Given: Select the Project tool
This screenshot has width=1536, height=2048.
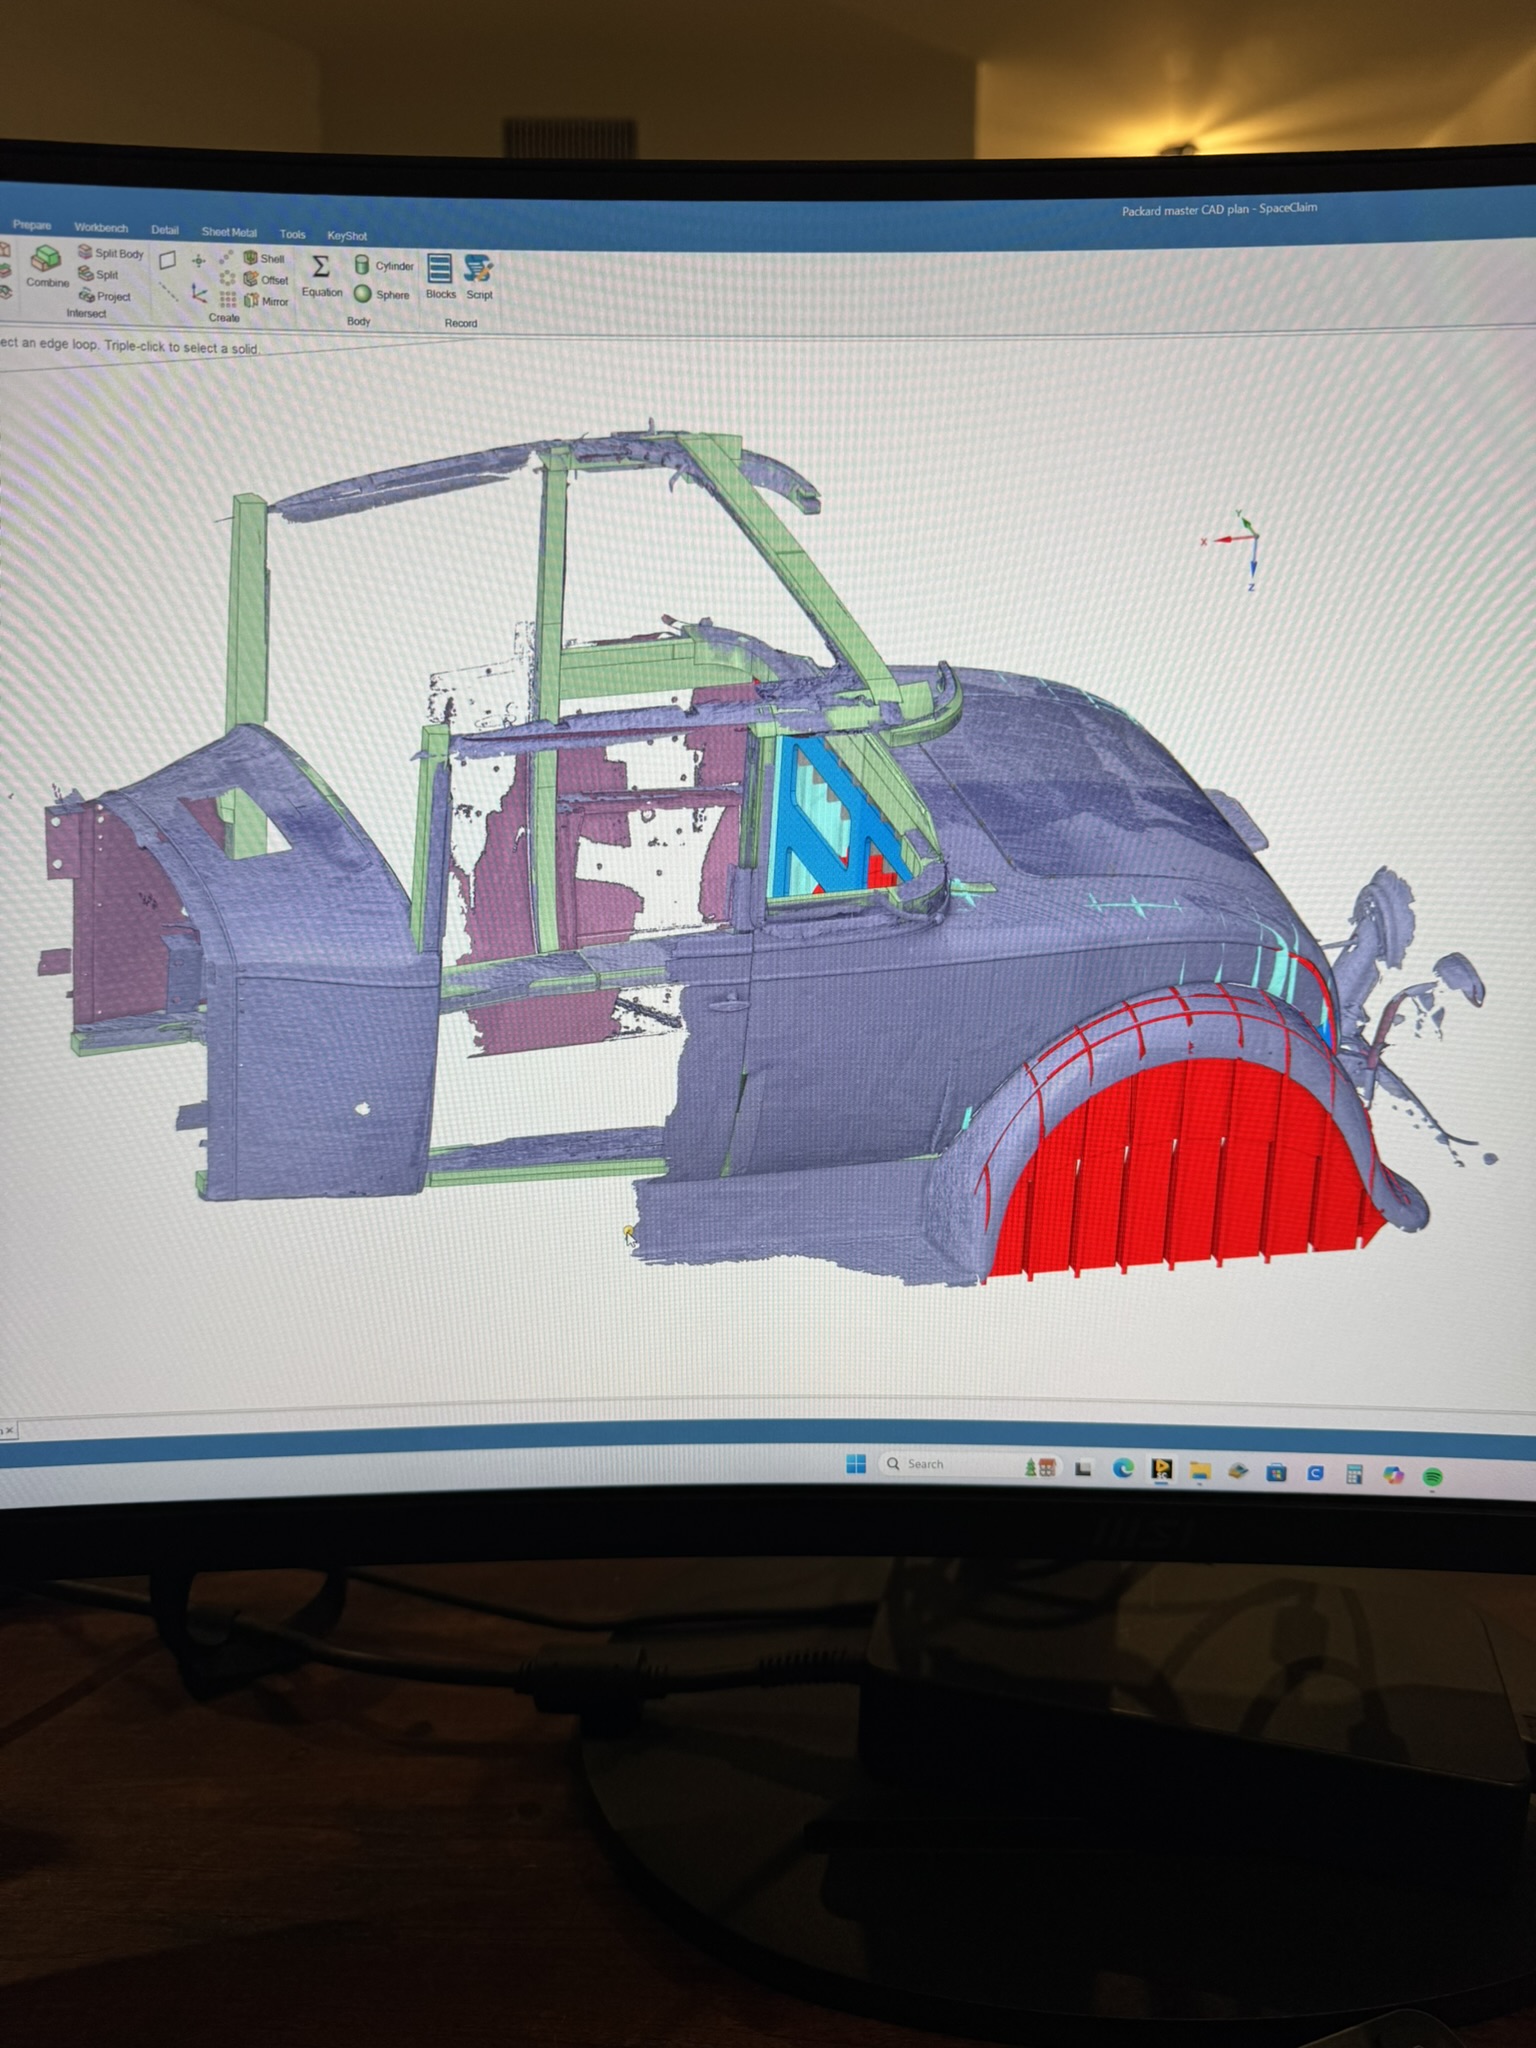Looking at the screenshot, I should tap(105, 296).
